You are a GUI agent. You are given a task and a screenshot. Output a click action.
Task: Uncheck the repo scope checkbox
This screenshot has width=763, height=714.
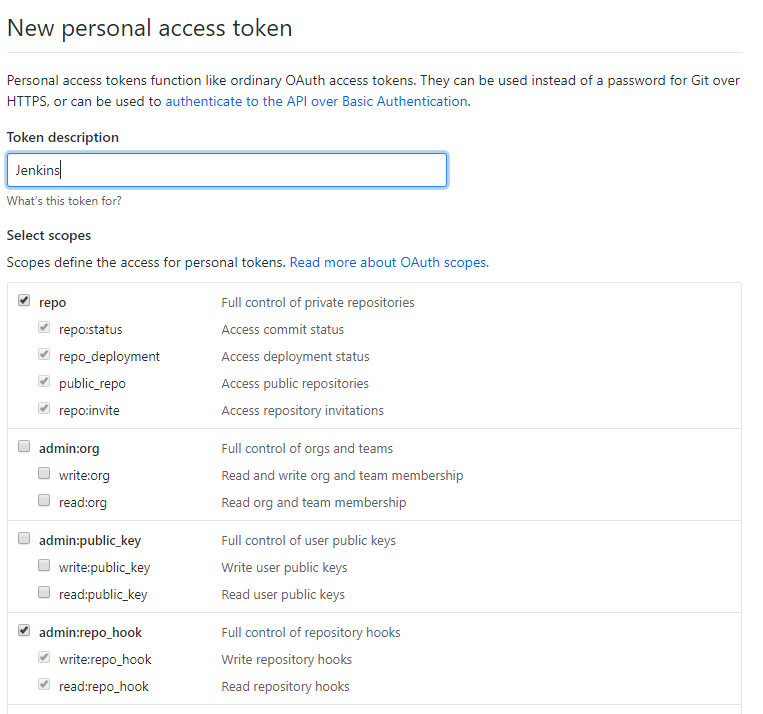(24, 301)
